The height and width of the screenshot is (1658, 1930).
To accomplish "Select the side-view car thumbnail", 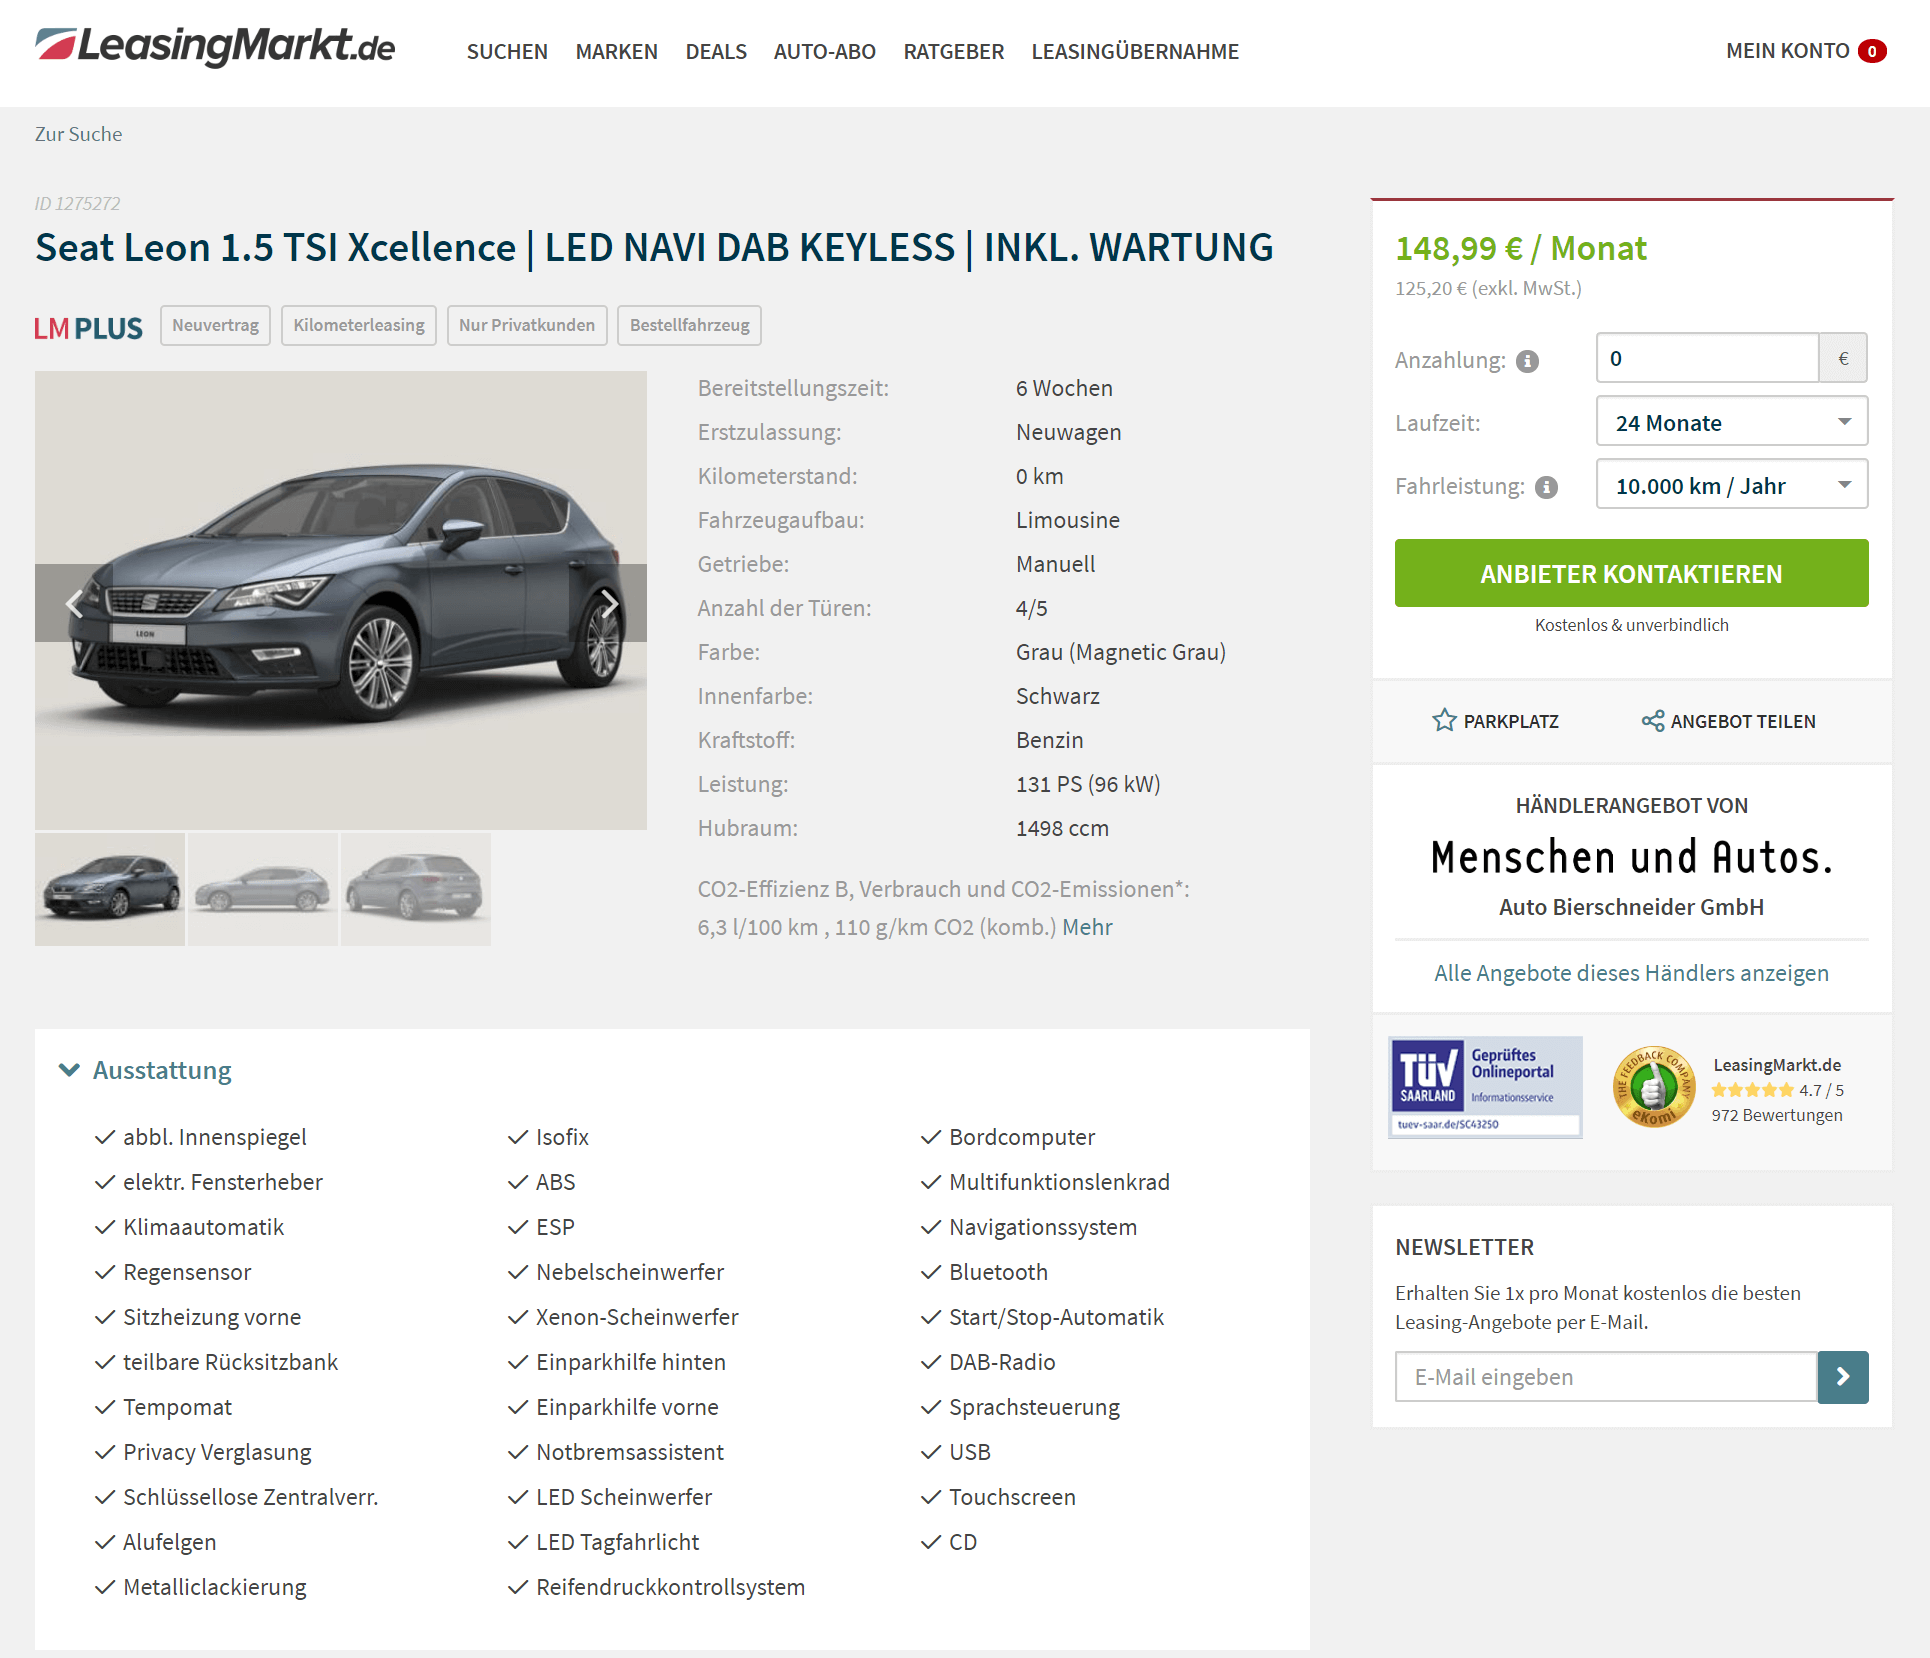I will pos(263,889).
